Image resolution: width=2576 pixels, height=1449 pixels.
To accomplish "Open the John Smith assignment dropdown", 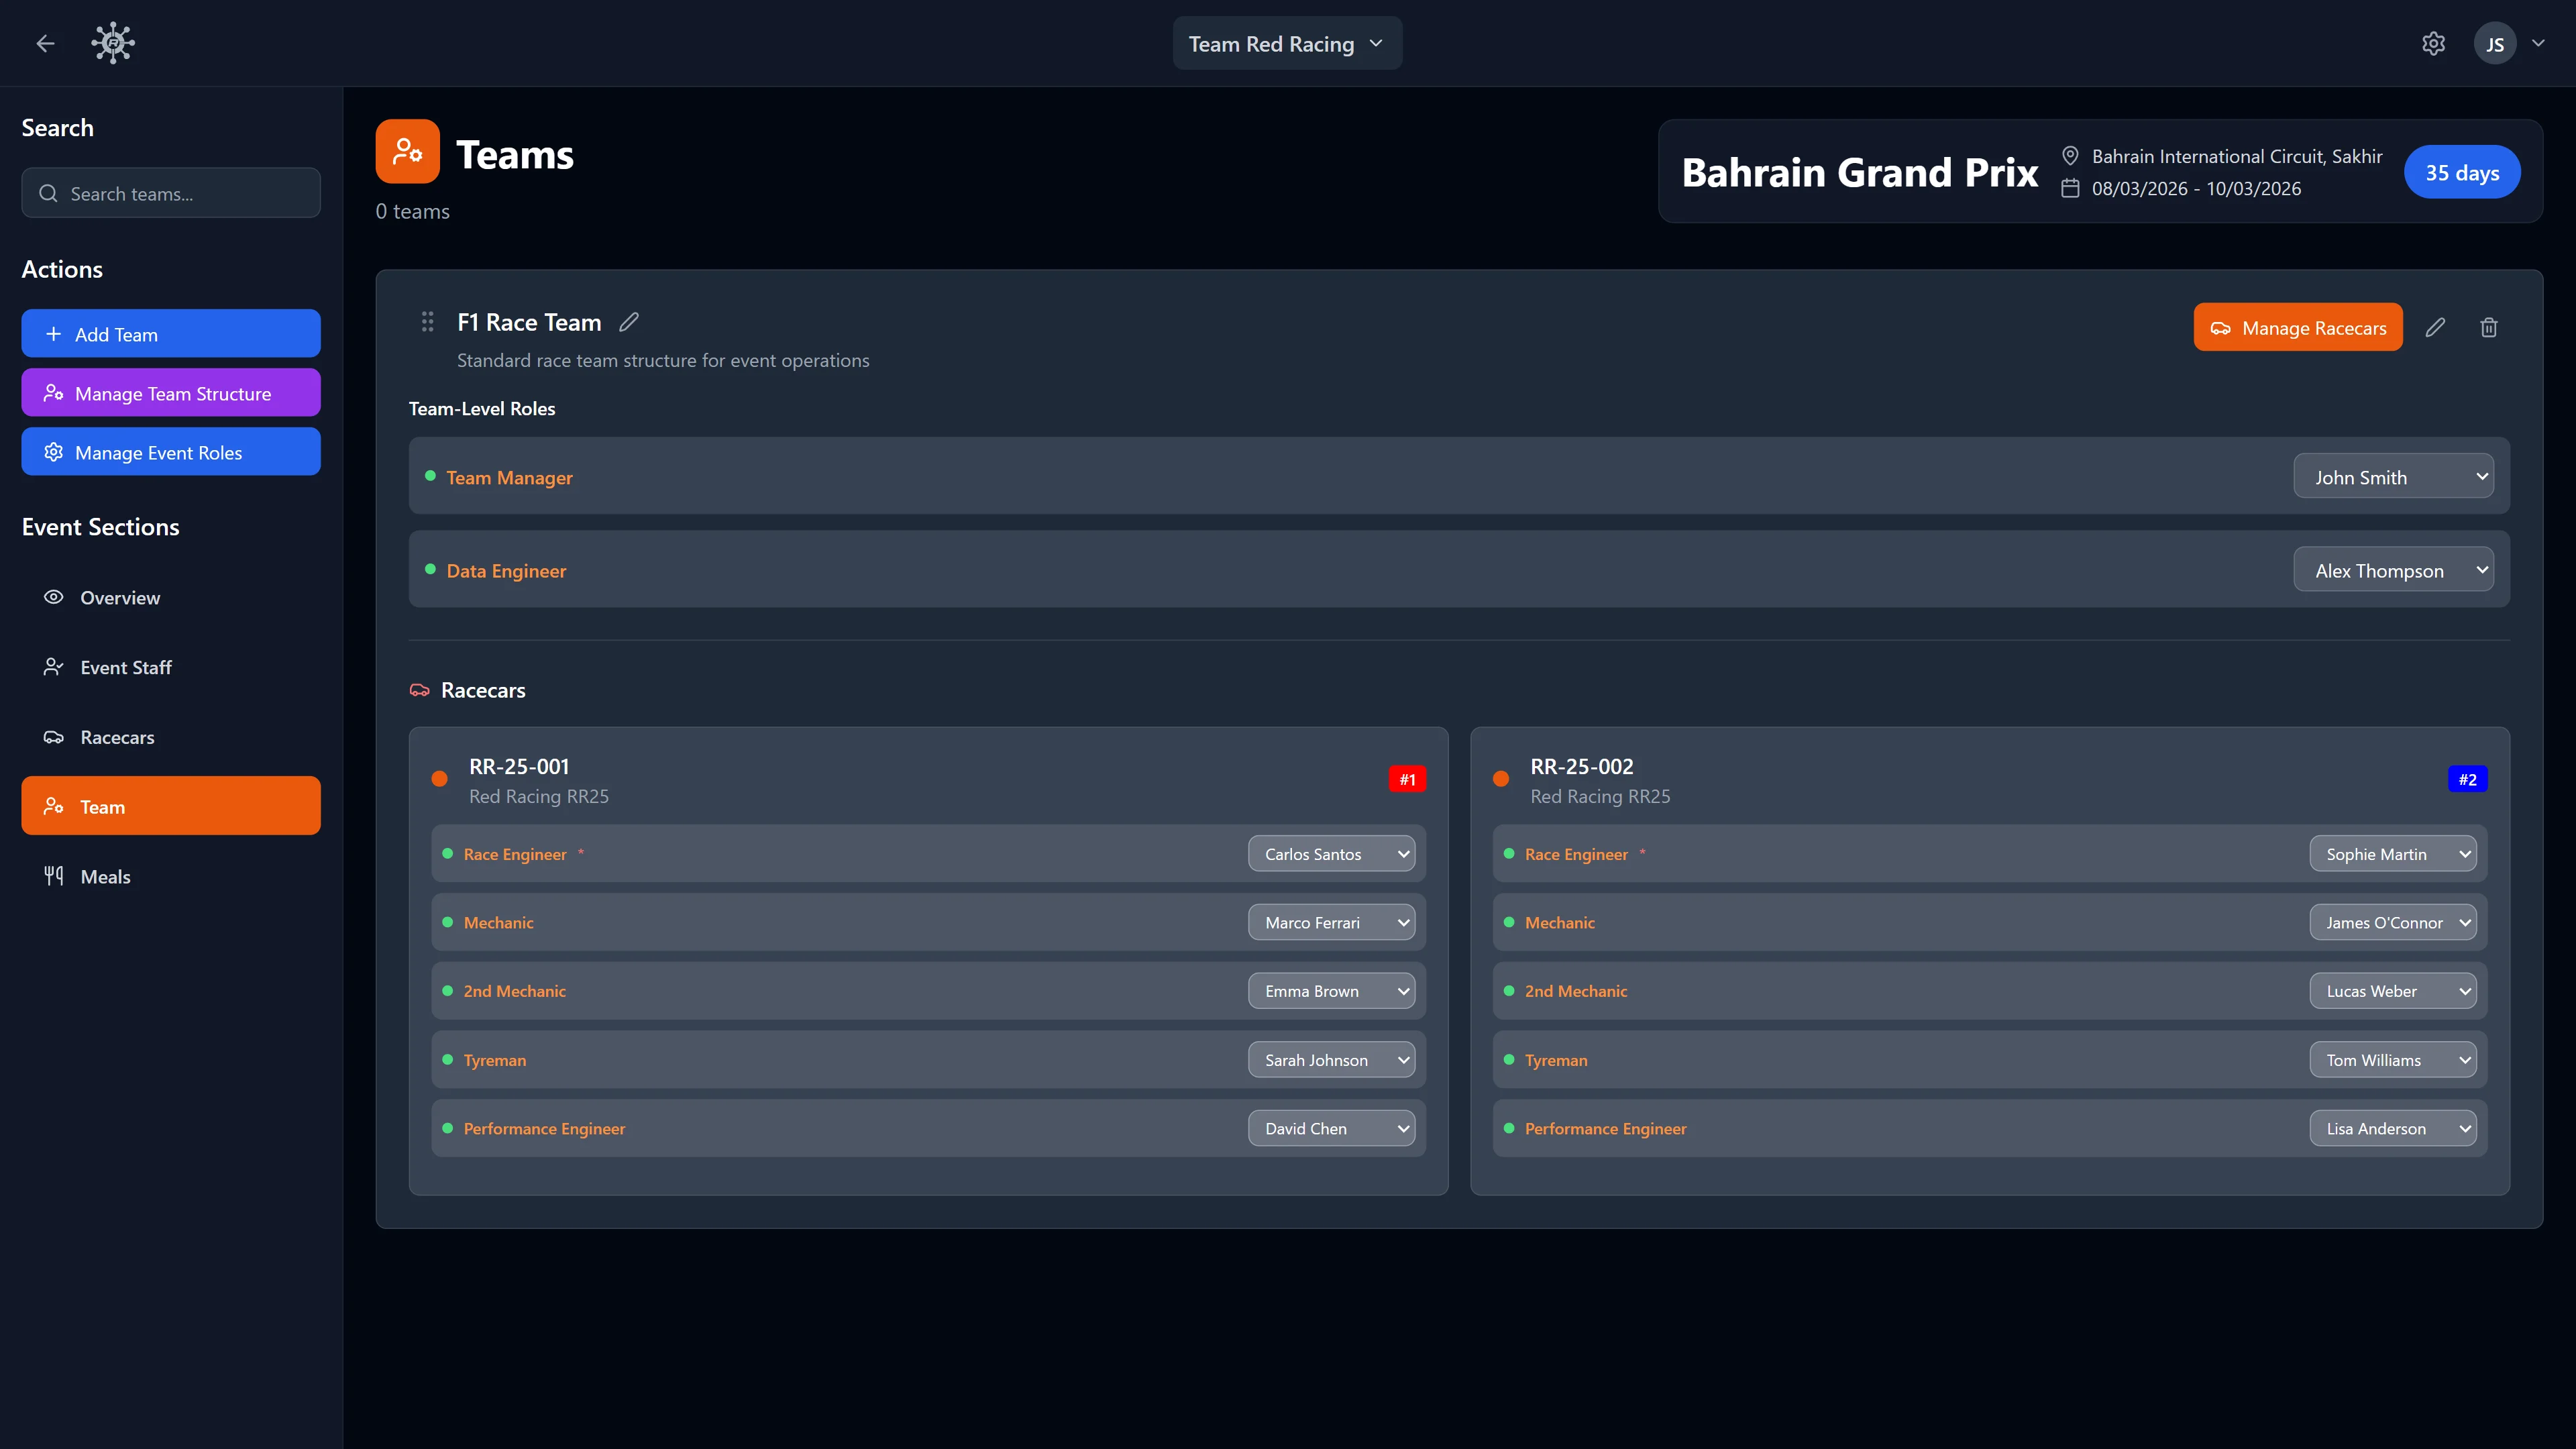I will pyautogui.click(x=2392, y=476).
